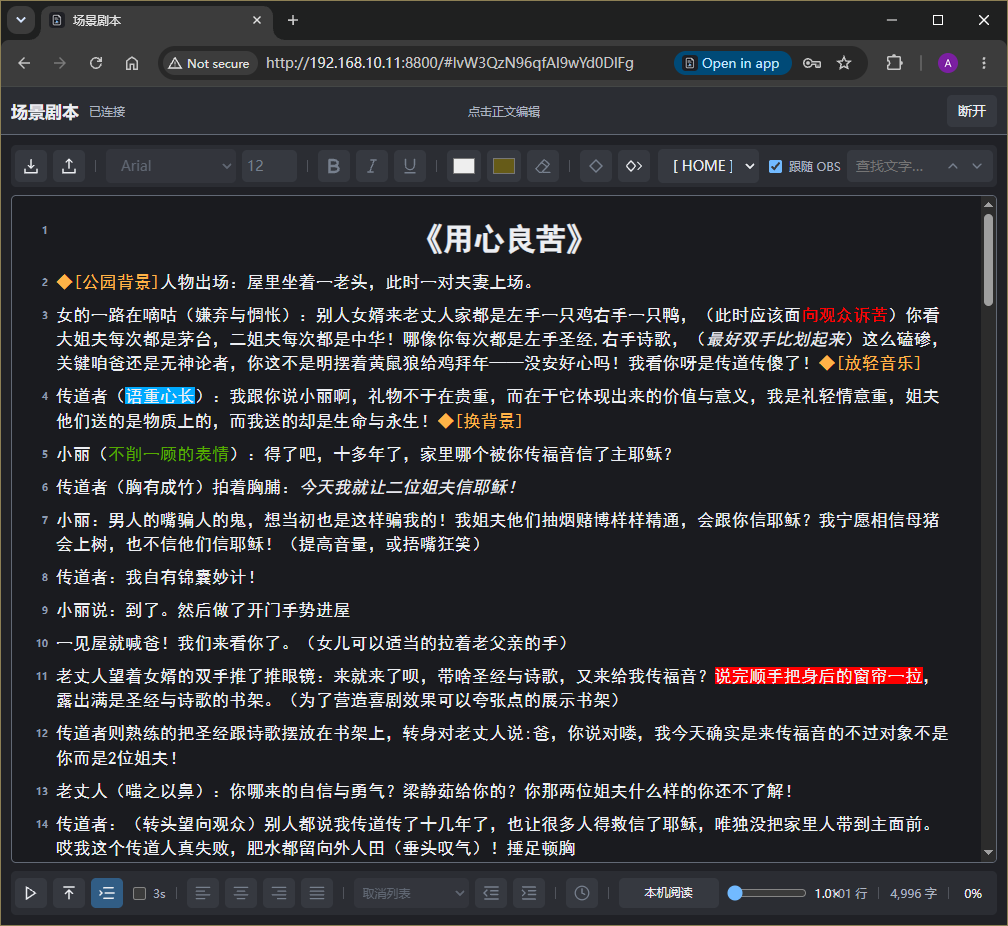
Task: Click the diamond-with-arrow marker icon
Action: tap(634, 167)
